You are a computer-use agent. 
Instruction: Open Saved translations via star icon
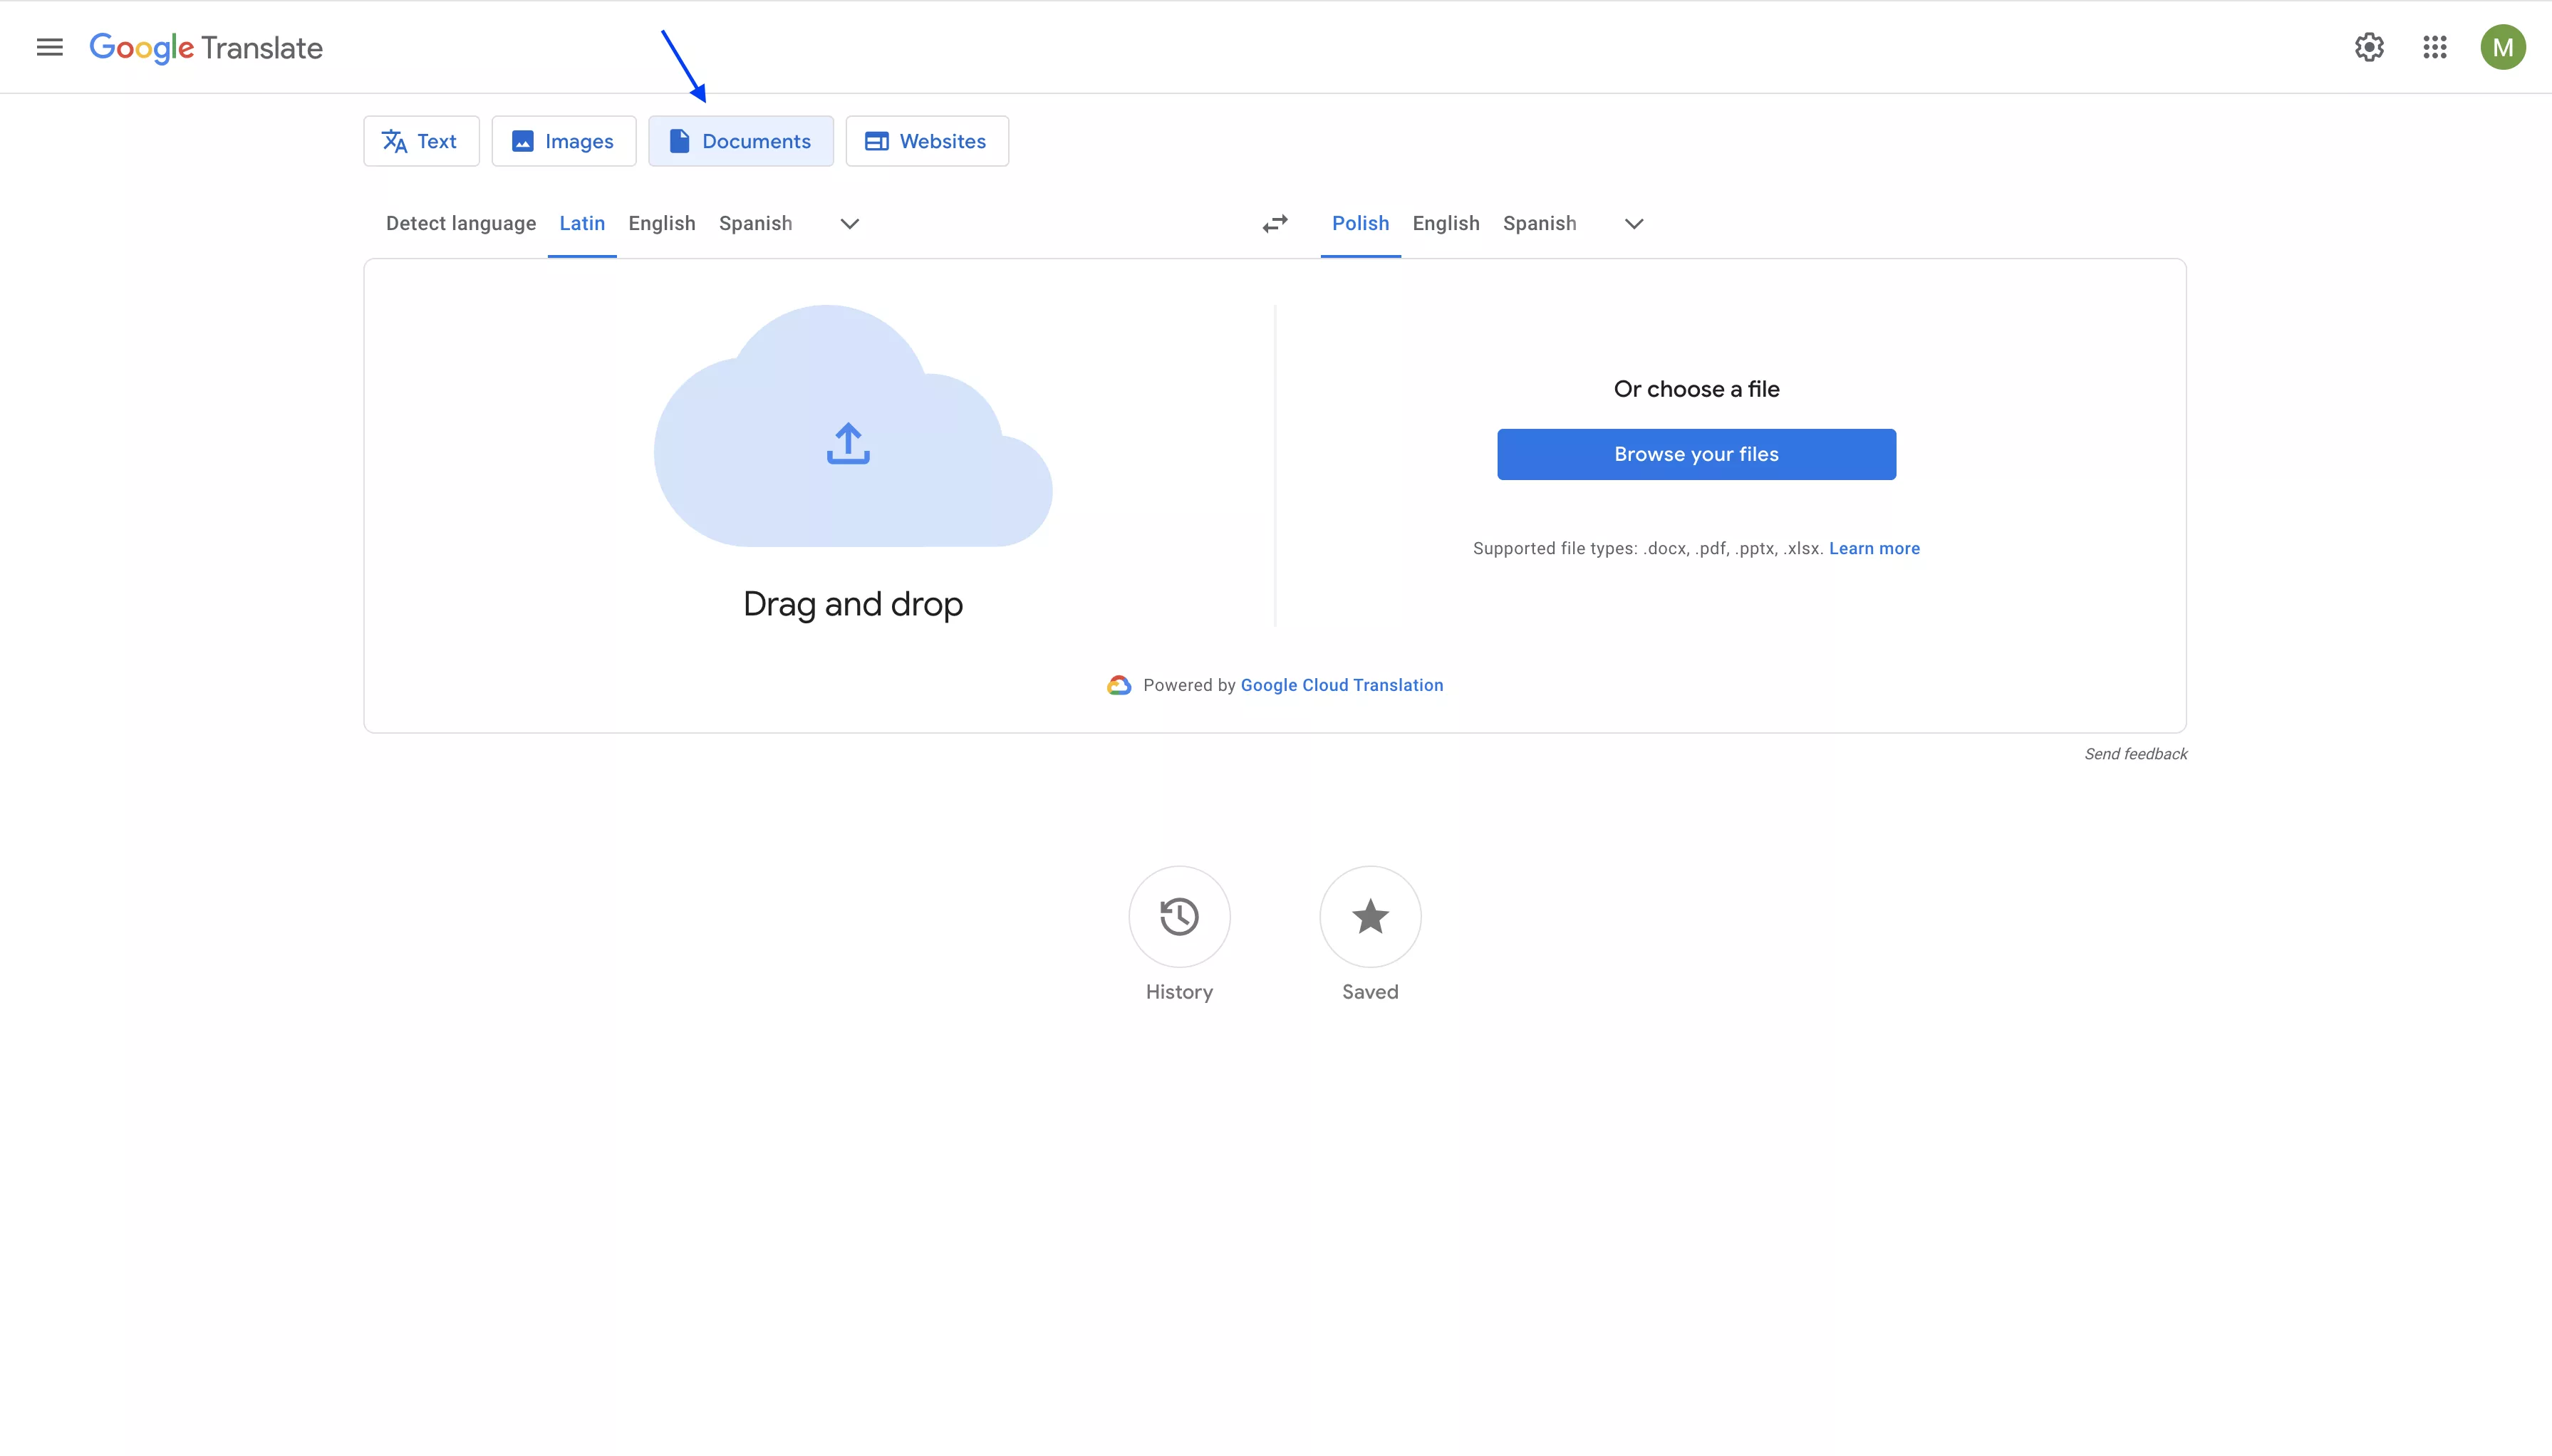point(1369,917)
